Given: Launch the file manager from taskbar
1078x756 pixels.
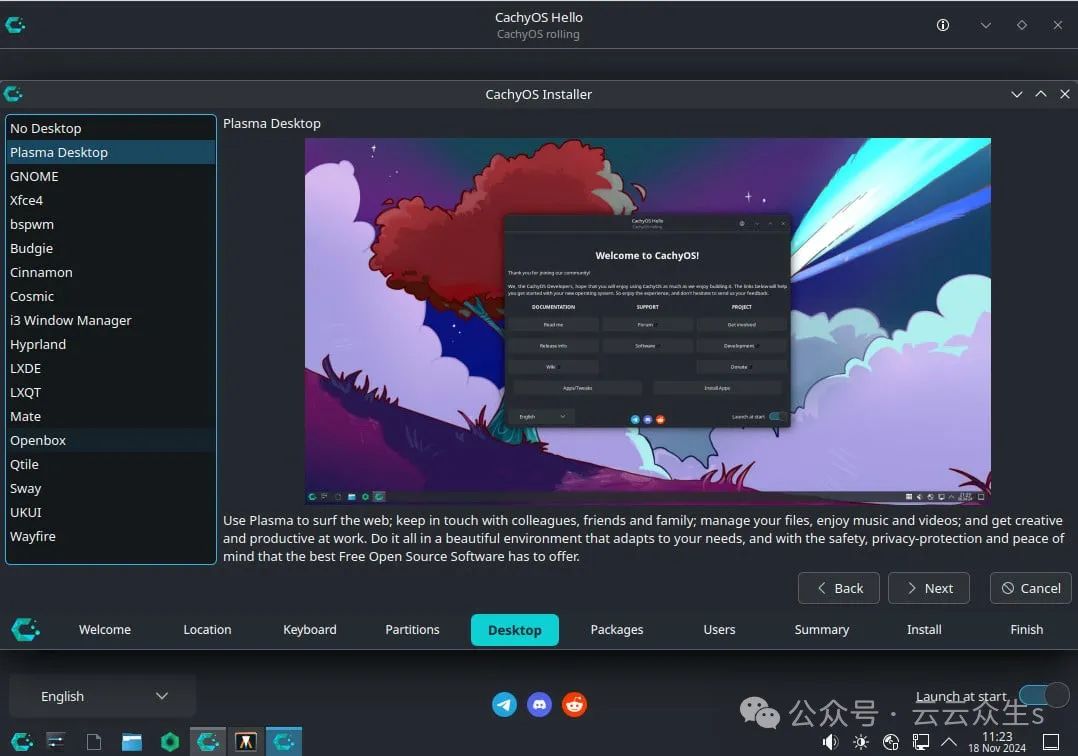Looking at the screenshot, I should point(132,742).
